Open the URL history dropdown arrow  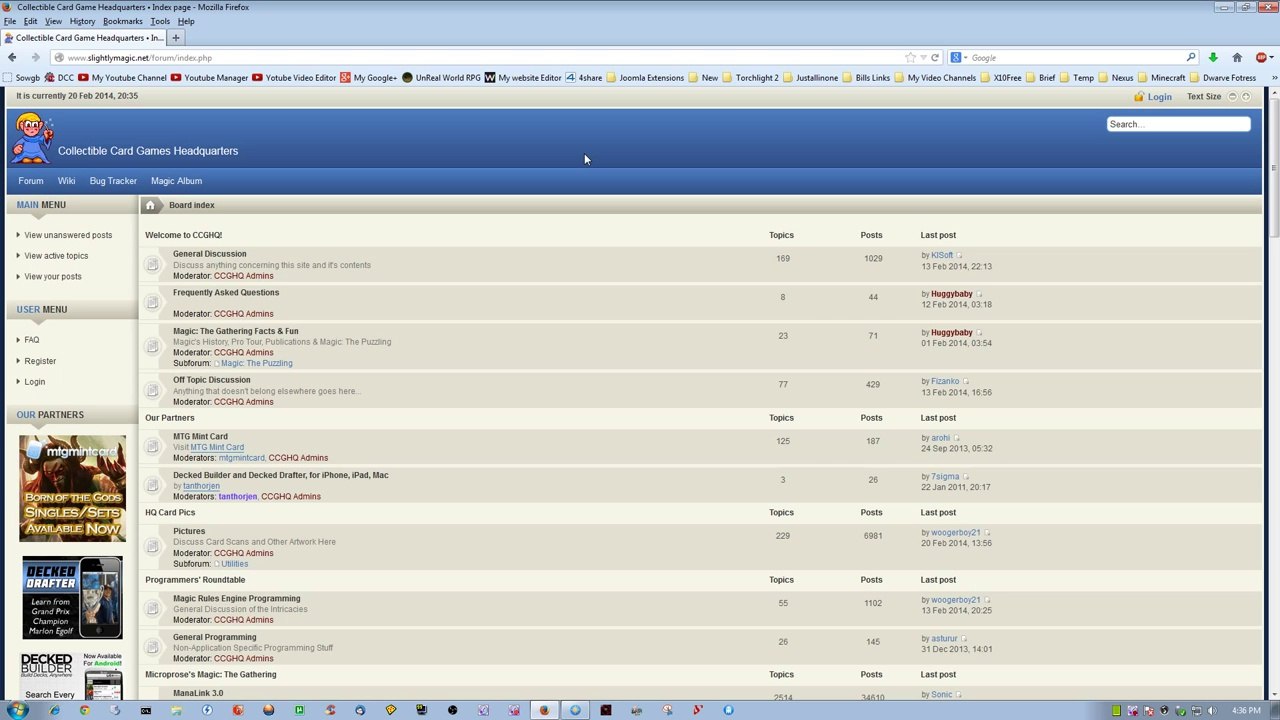click(x=923, y=58)
